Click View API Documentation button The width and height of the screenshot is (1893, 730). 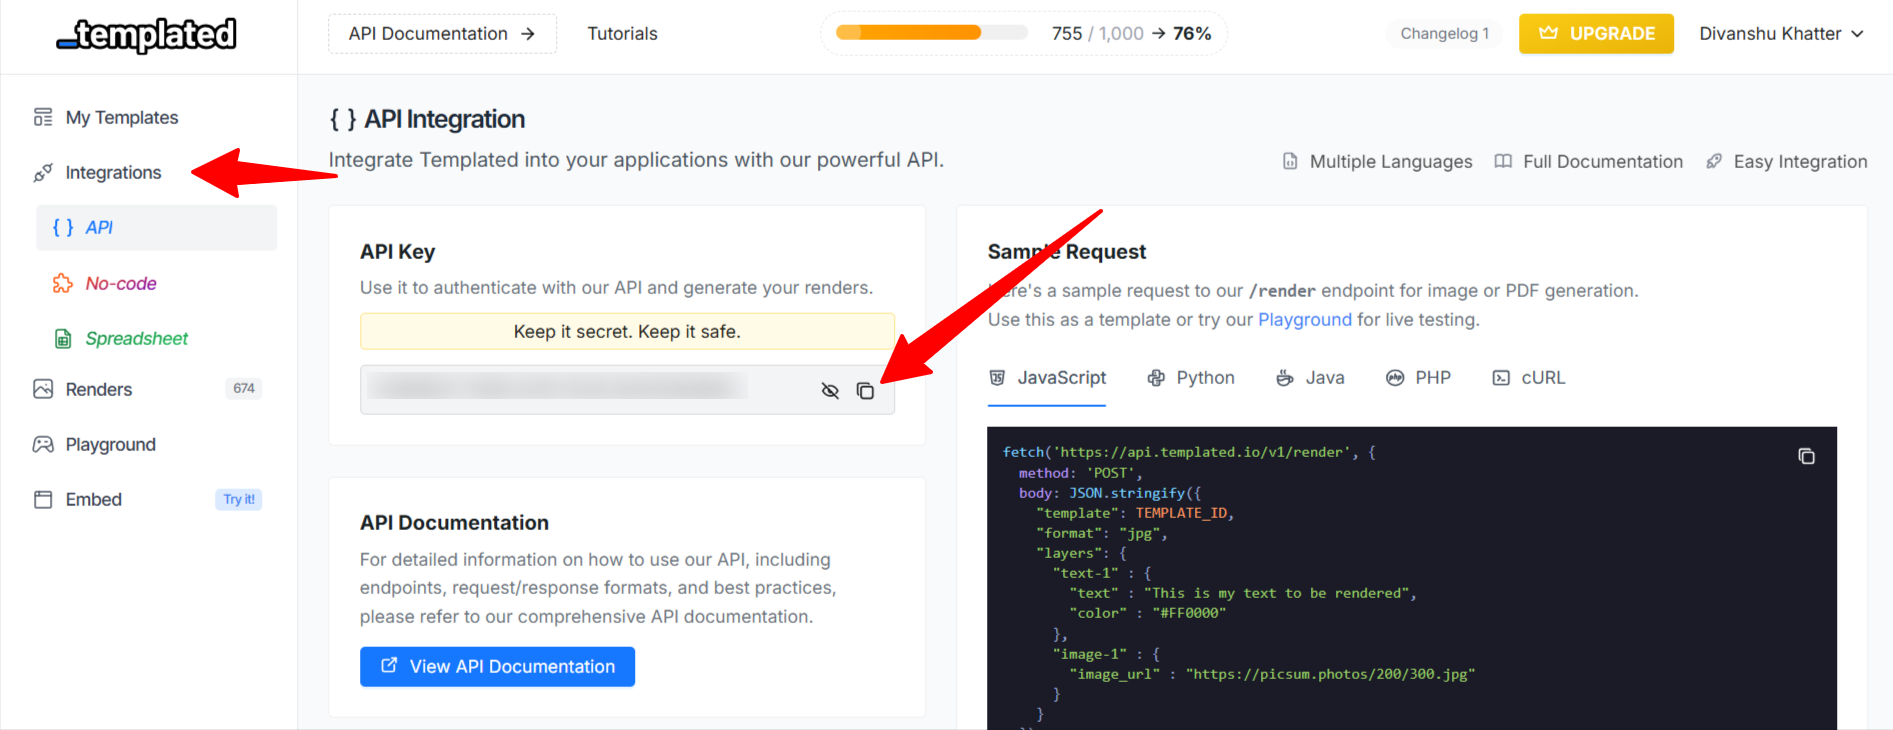pos(497,667)
